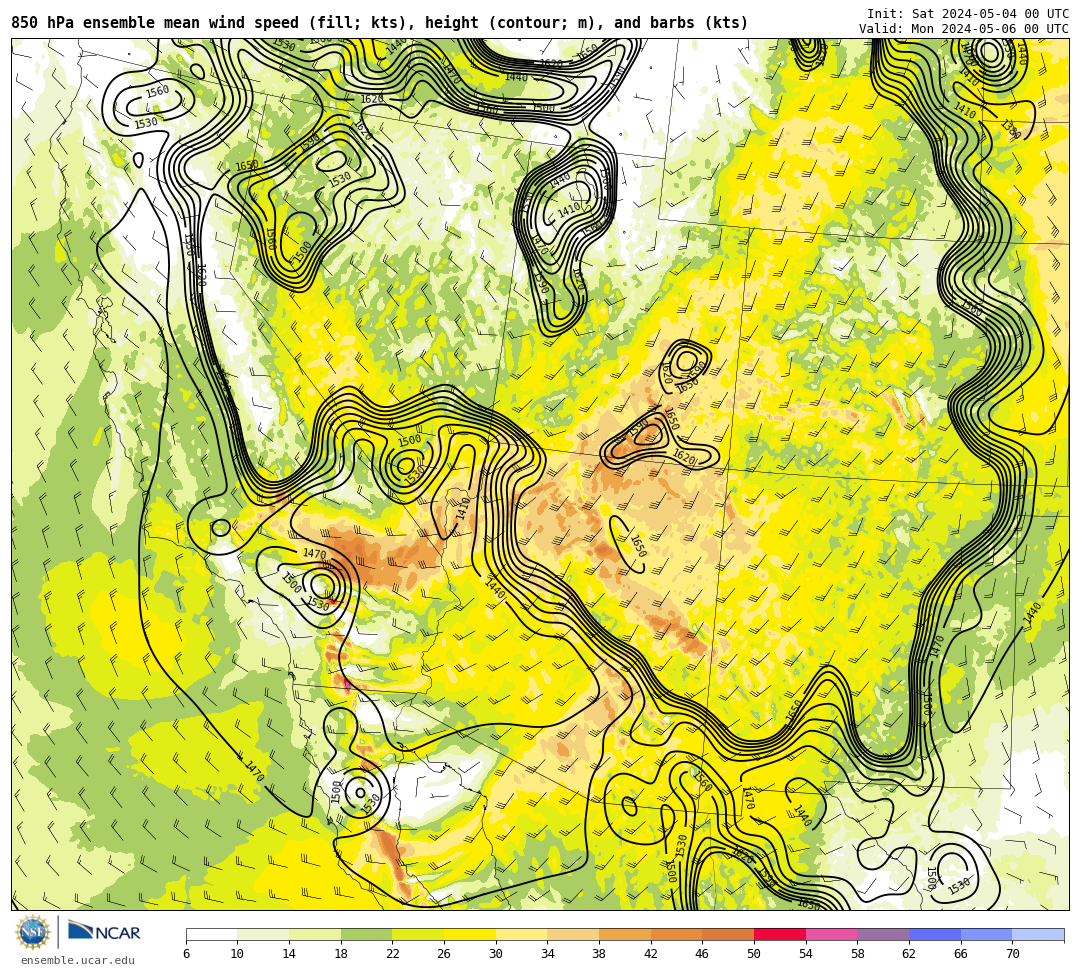Open the ensemble.ucar.edu link text

[78, 960]
